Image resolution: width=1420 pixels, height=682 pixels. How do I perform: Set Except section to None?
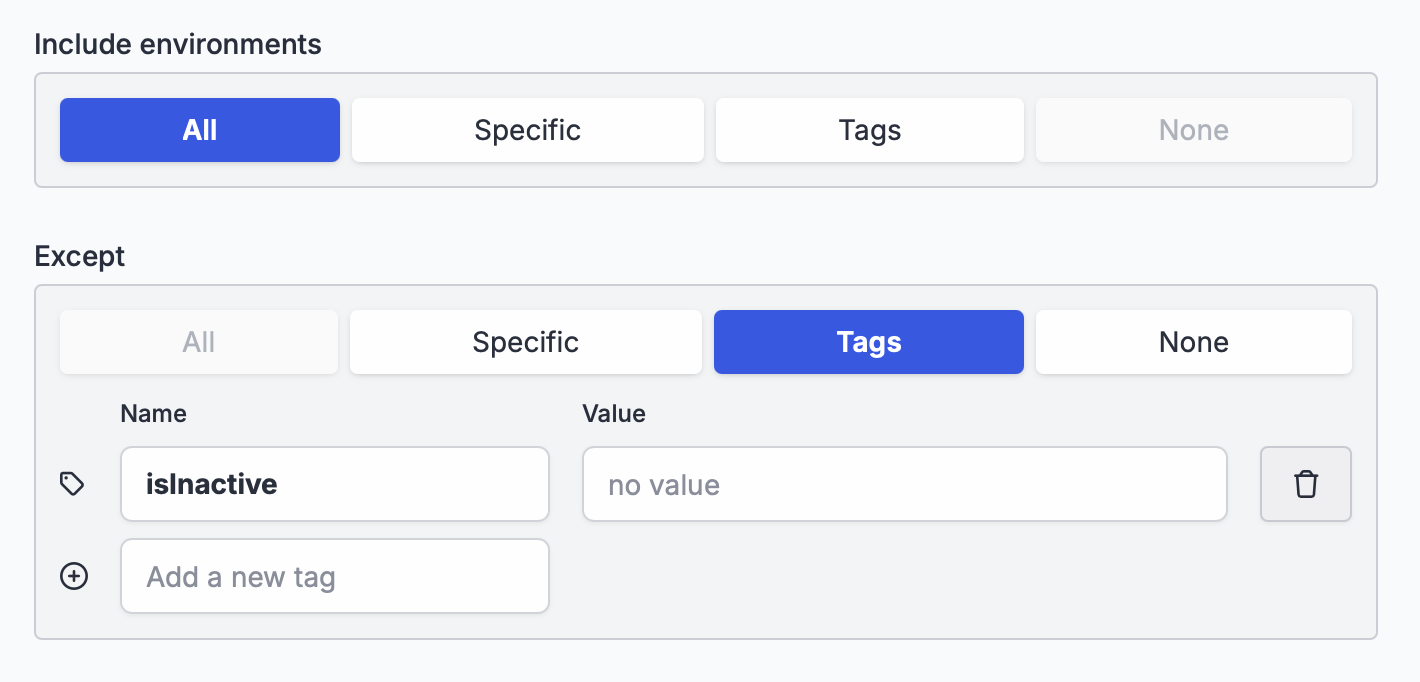click(x=1194, y=342)
